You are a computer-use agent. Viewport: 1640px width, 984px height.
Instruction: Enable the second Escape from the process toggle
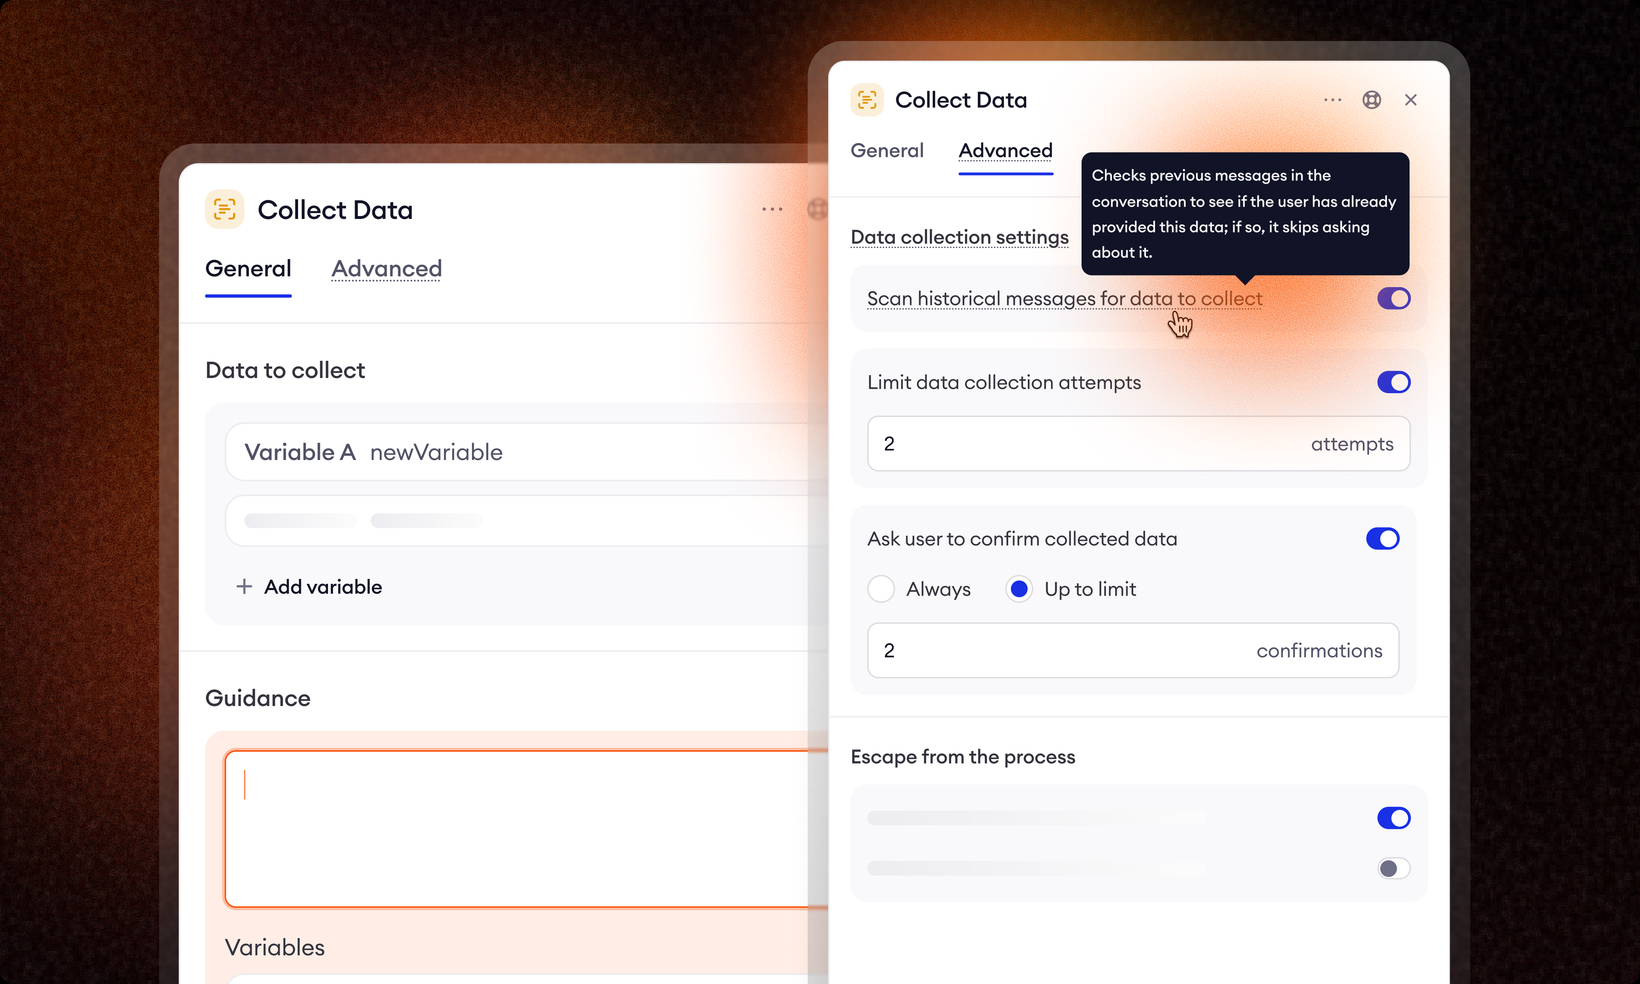(1393, 868)
